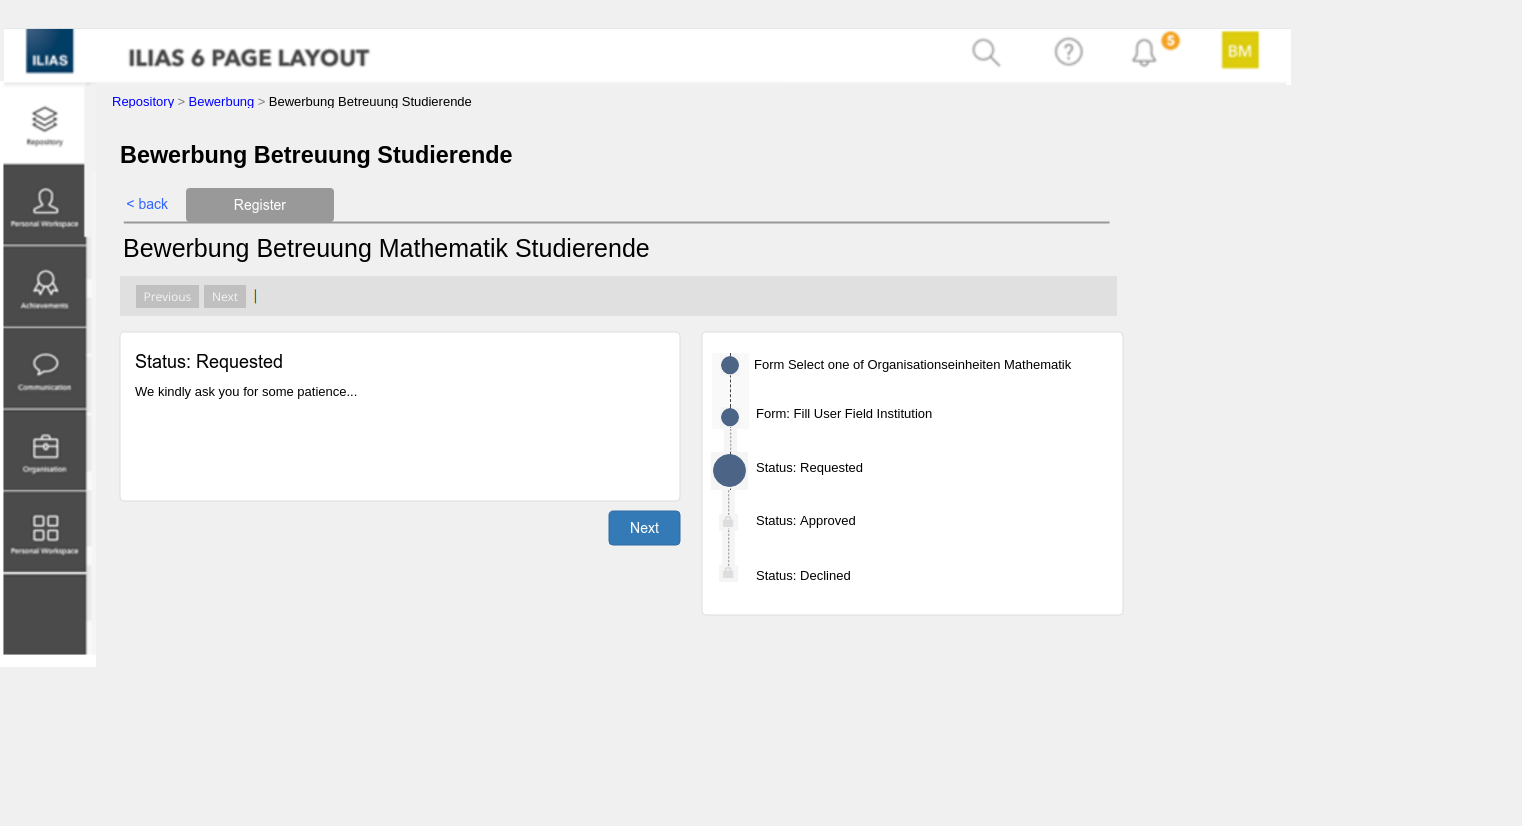Image resolution: width=1522 pixels, height=826 pixels.
Task: Select the 'Form: Fill User Field Institution' step
Action: (843, 414)
